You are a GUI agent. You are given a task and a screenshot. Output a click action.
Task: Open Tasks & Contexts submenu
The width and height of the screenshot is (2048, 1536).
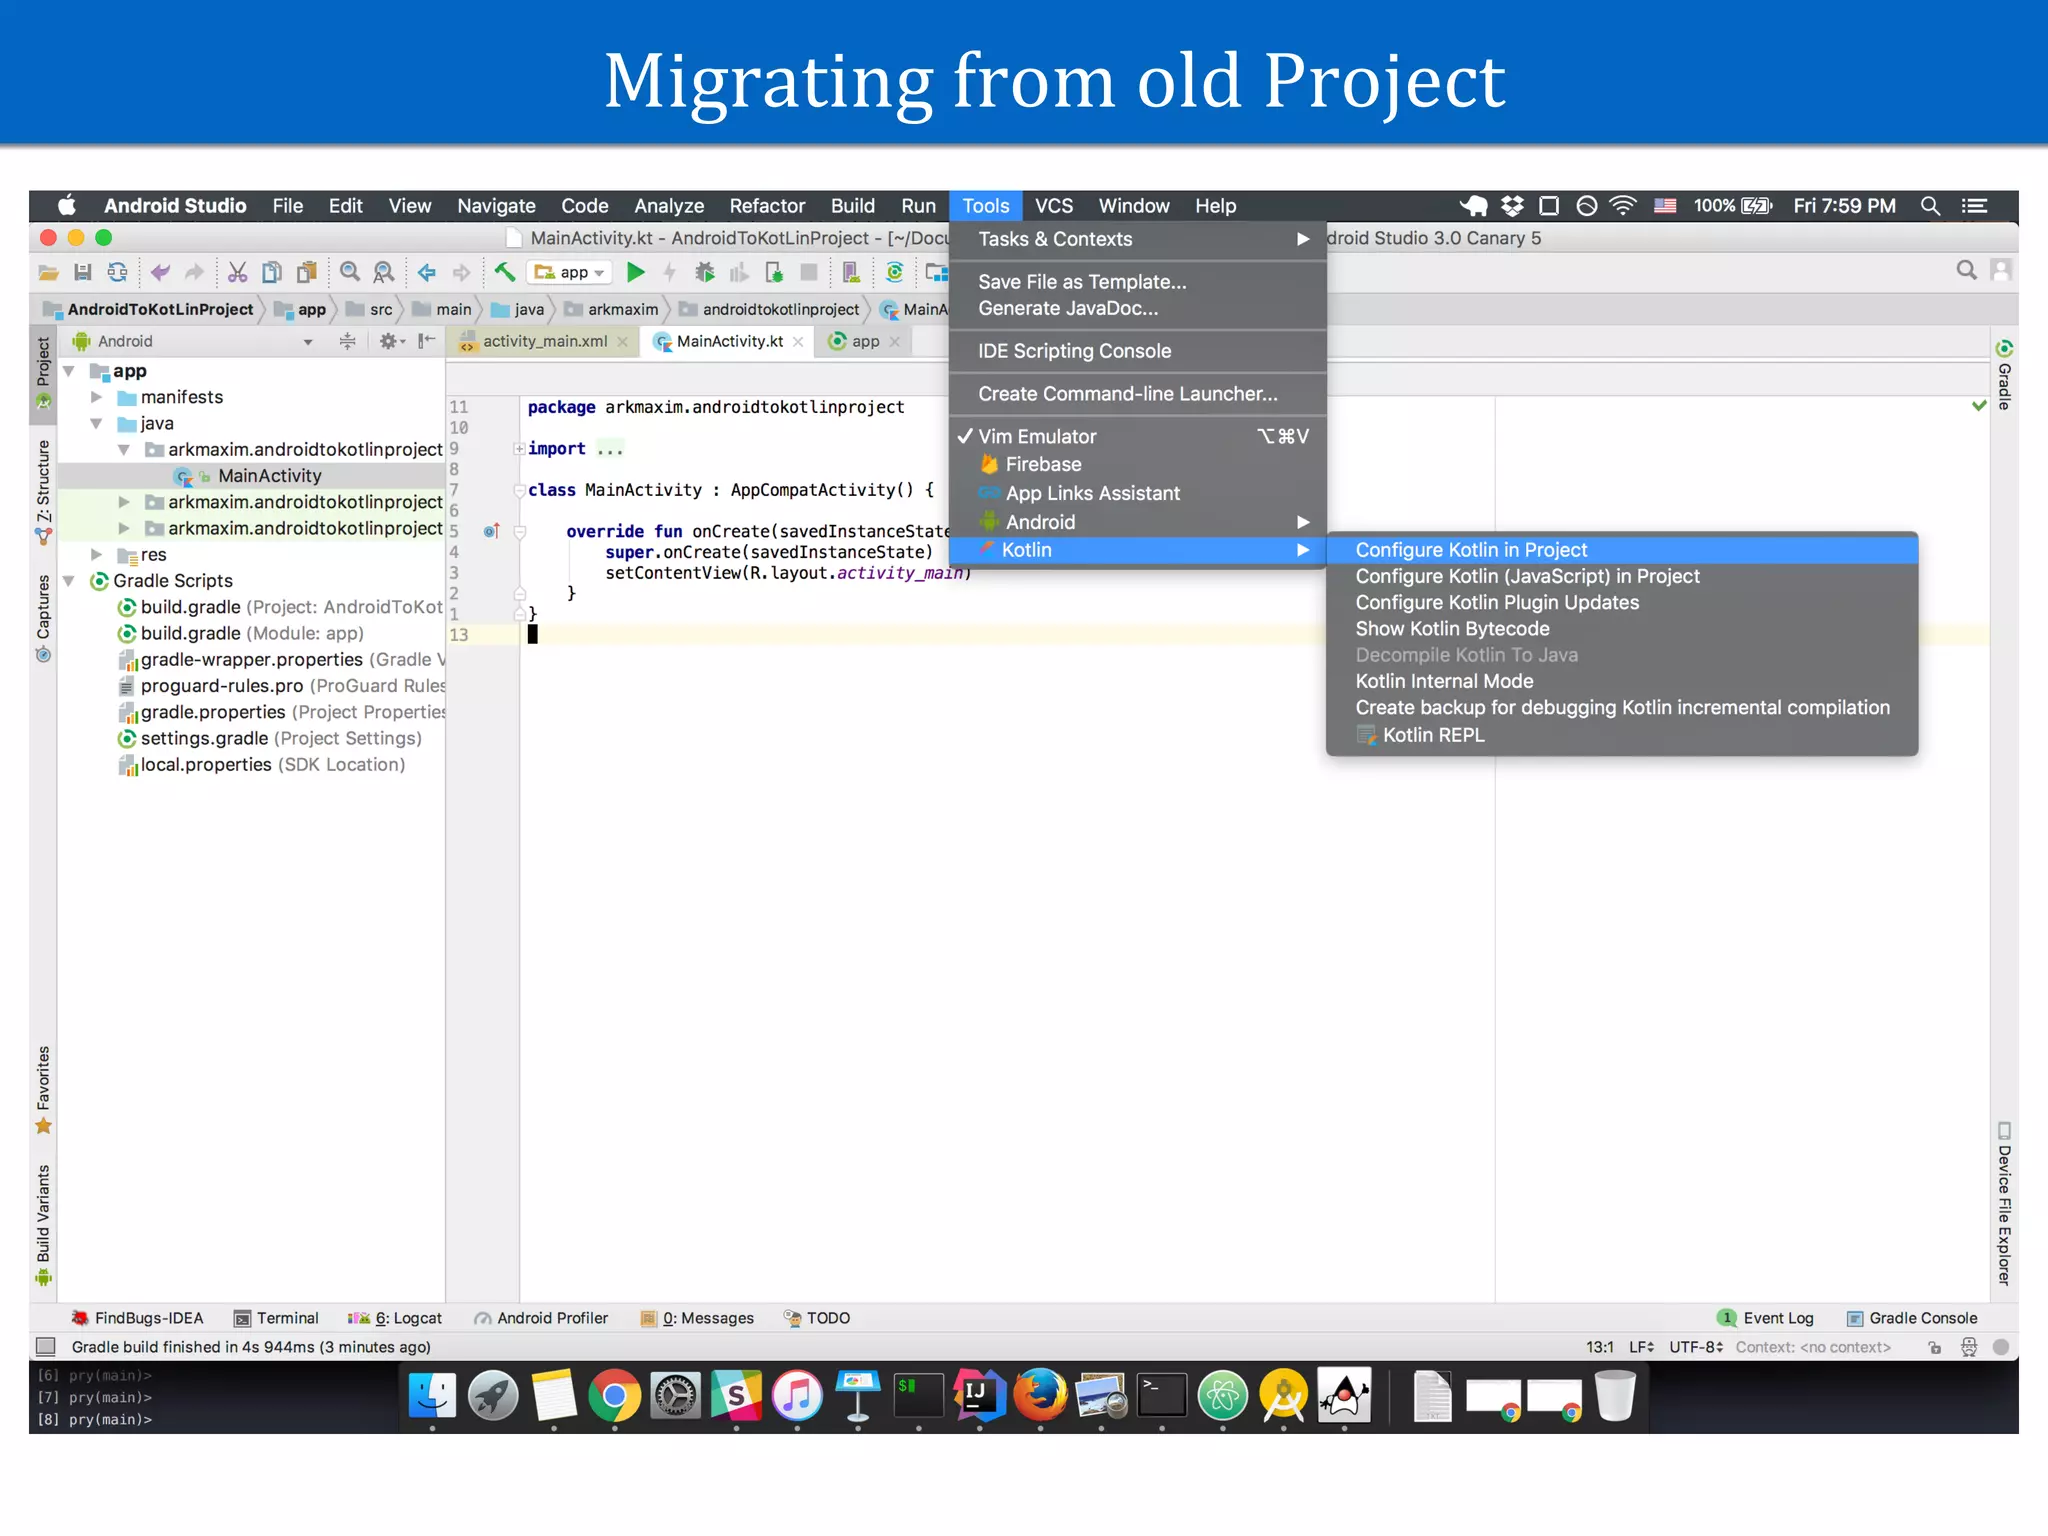[x=1137, y=239]
